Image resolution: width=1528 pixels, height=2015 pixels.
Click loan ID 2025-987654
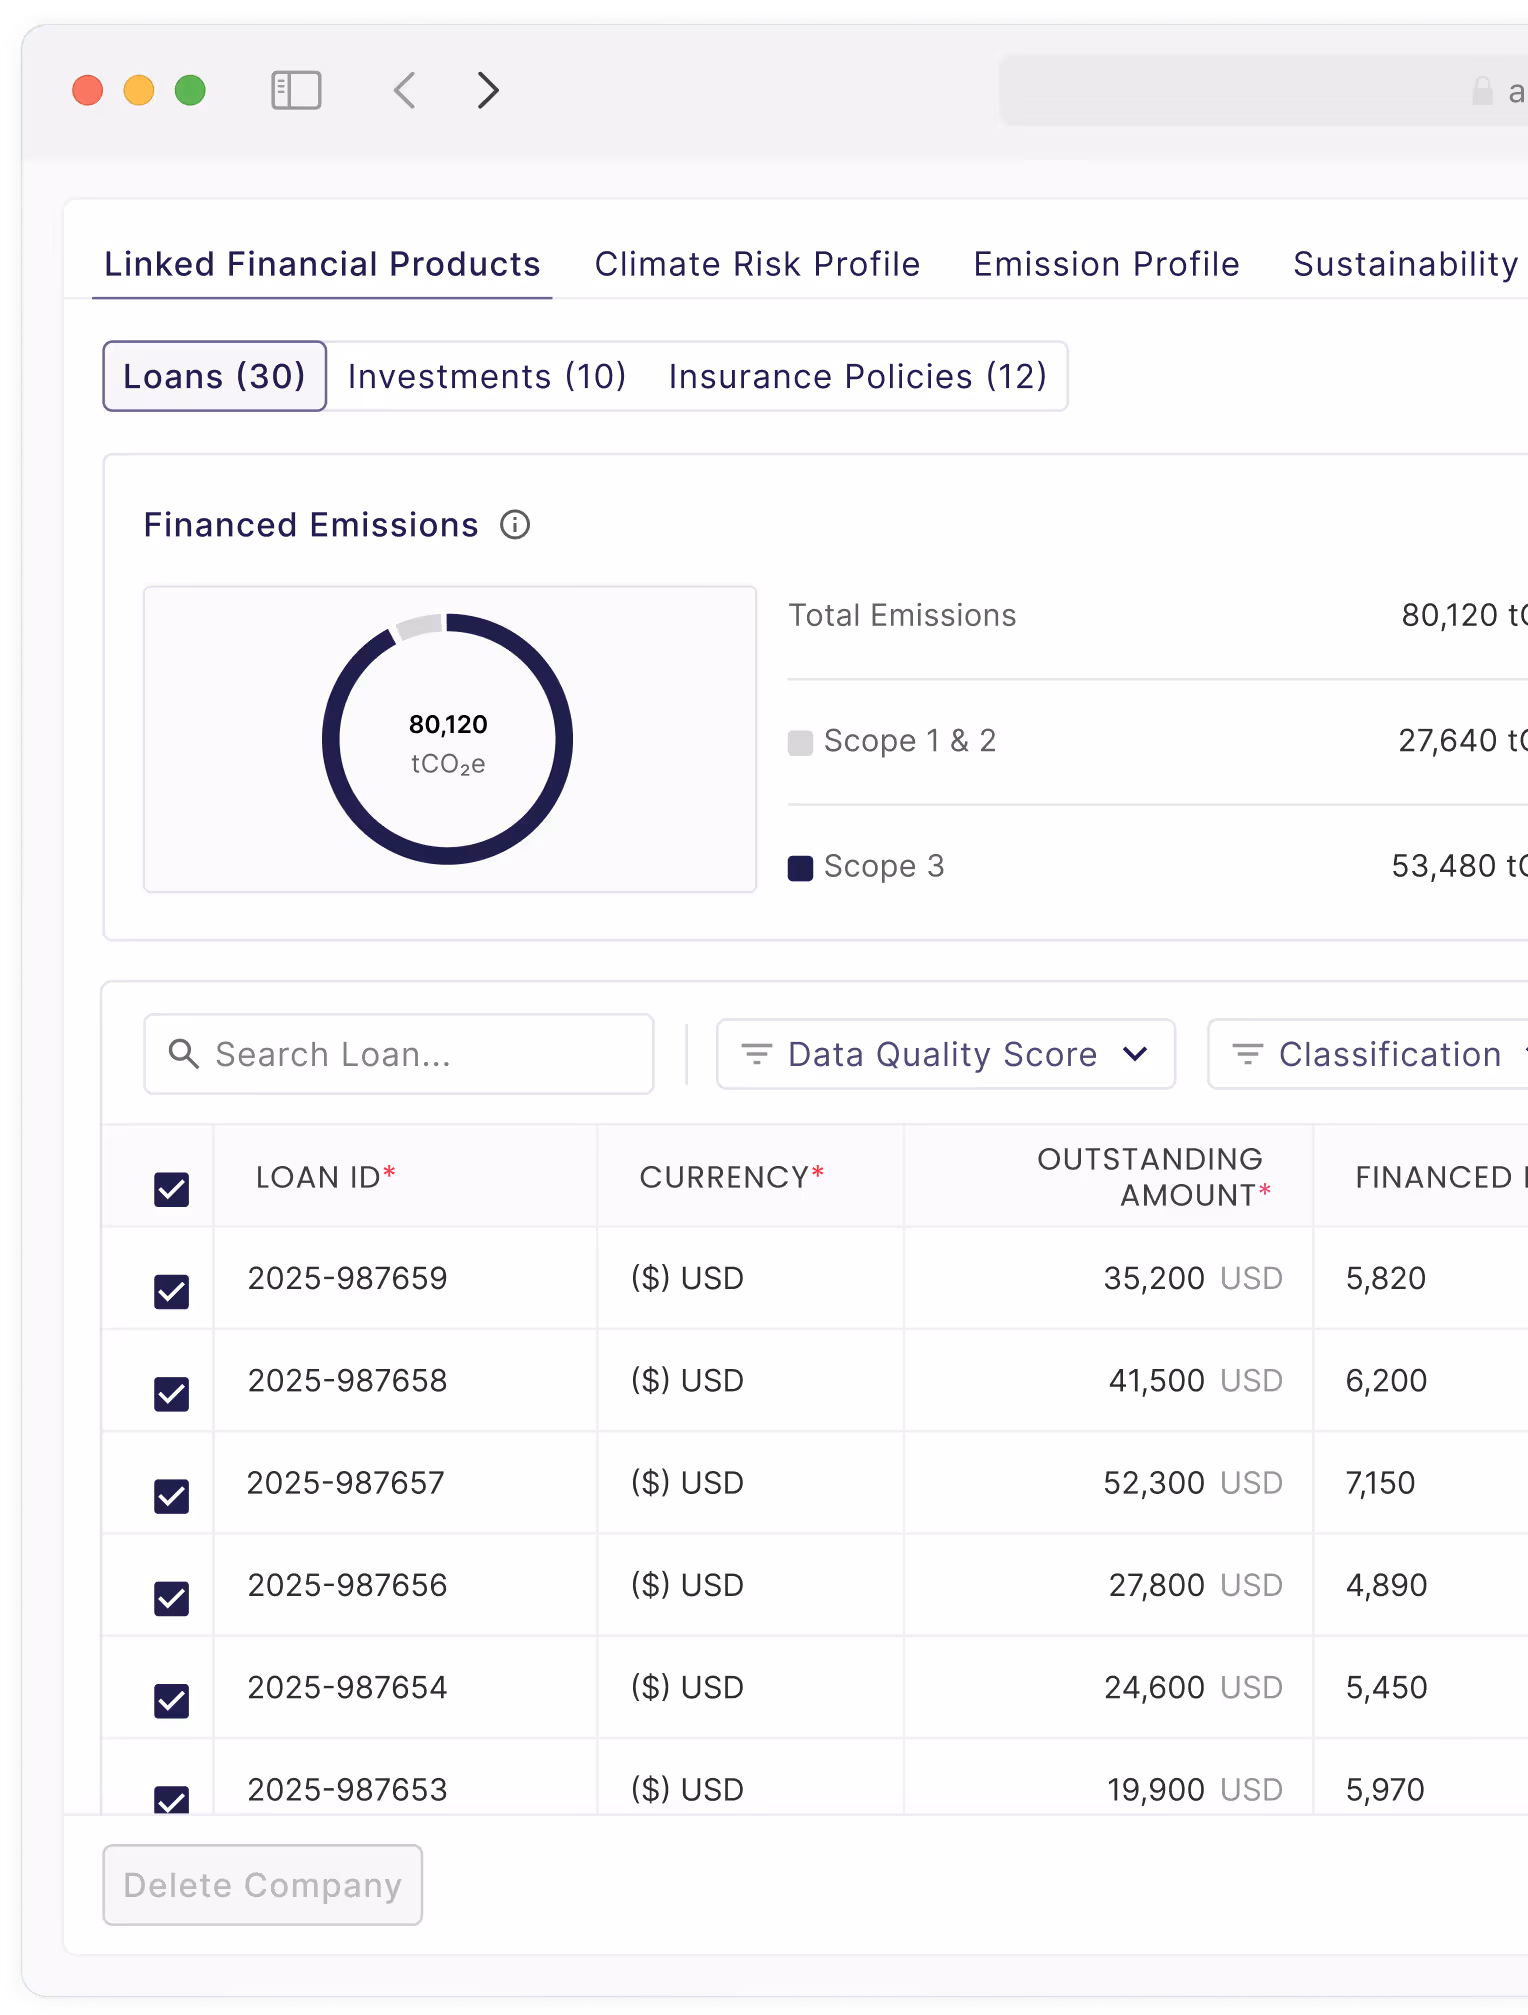[347, 1687]
